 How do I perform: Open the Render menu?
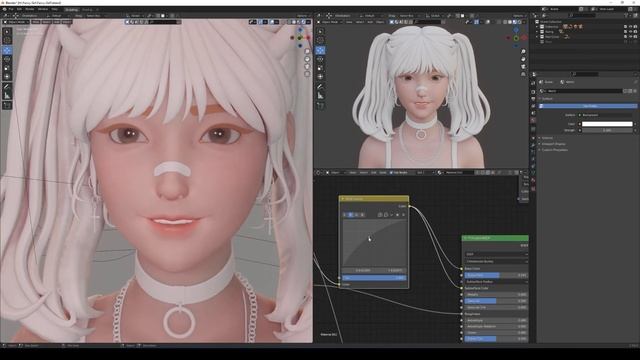click(30, 9)
